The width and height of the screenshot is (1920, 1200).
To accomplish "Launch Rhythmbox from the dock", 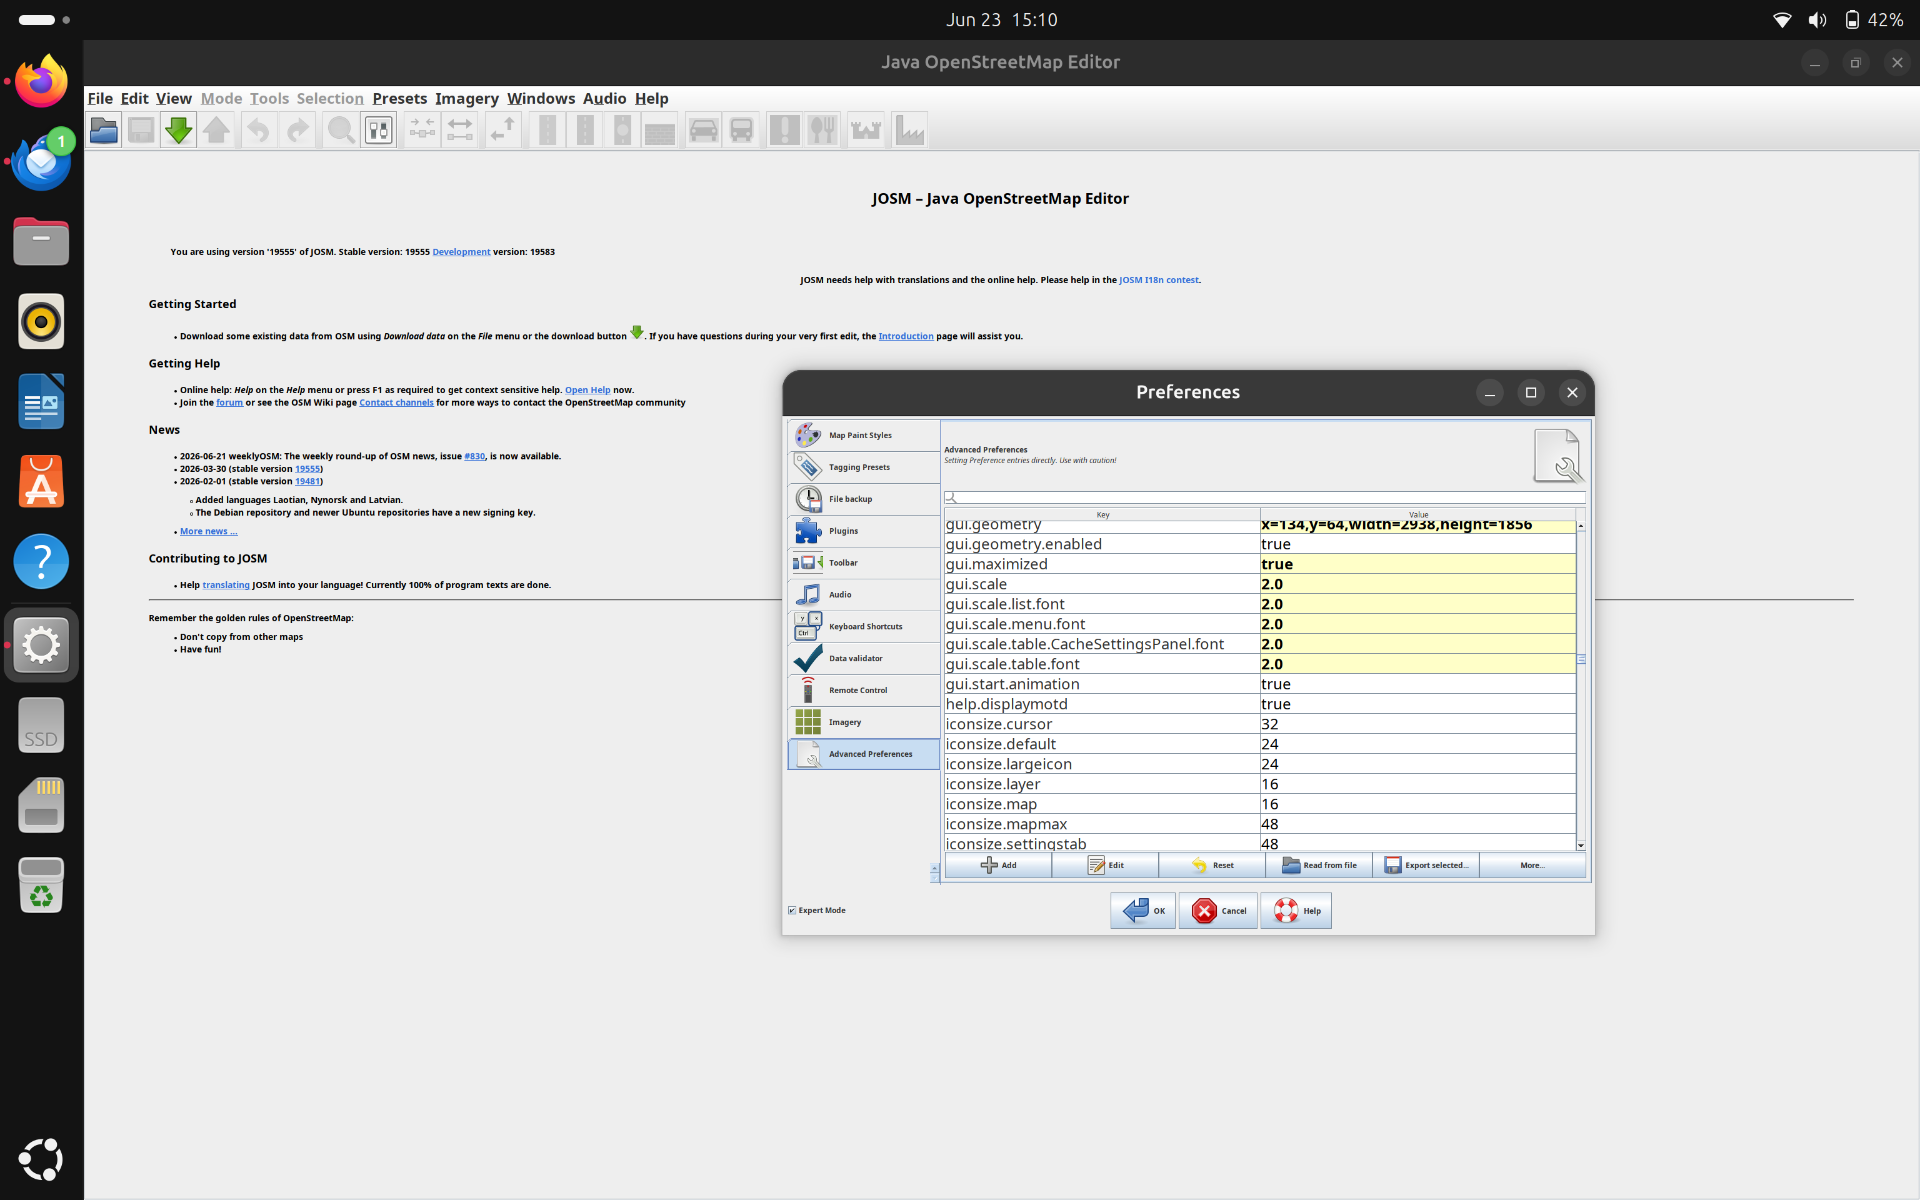I will tap(41, 321).
